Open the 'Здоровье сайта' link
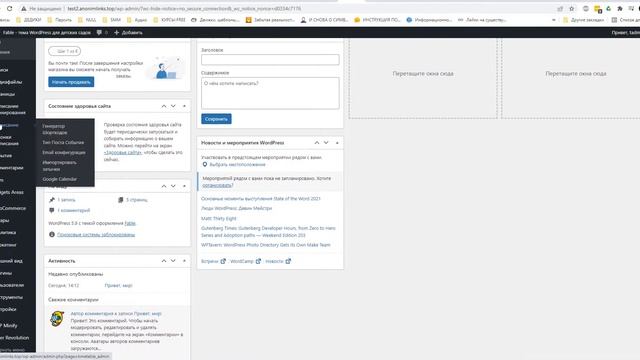The image size is (640, 360). (x=123, y=152)
